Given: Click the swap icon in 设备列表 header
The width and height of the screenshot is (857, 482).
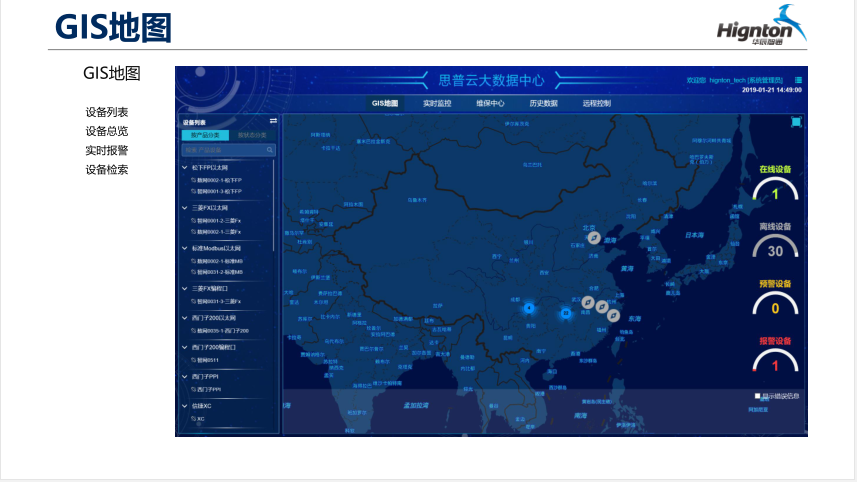Looking at the screenshot, I should click(x=273, y=121).
